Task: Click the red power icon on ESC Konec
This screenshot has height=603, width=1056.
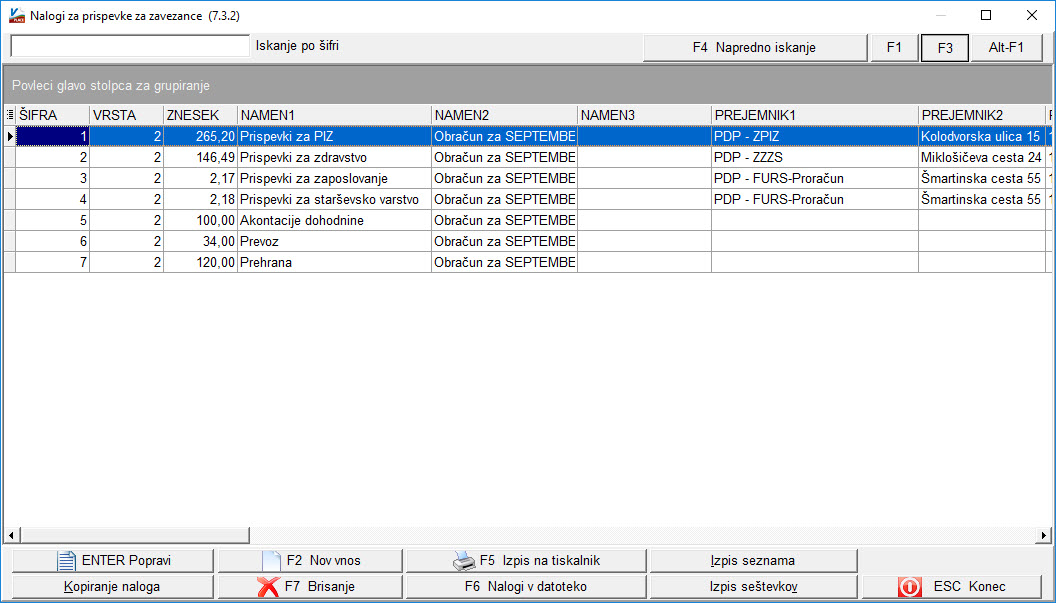Action: point(910,586)
